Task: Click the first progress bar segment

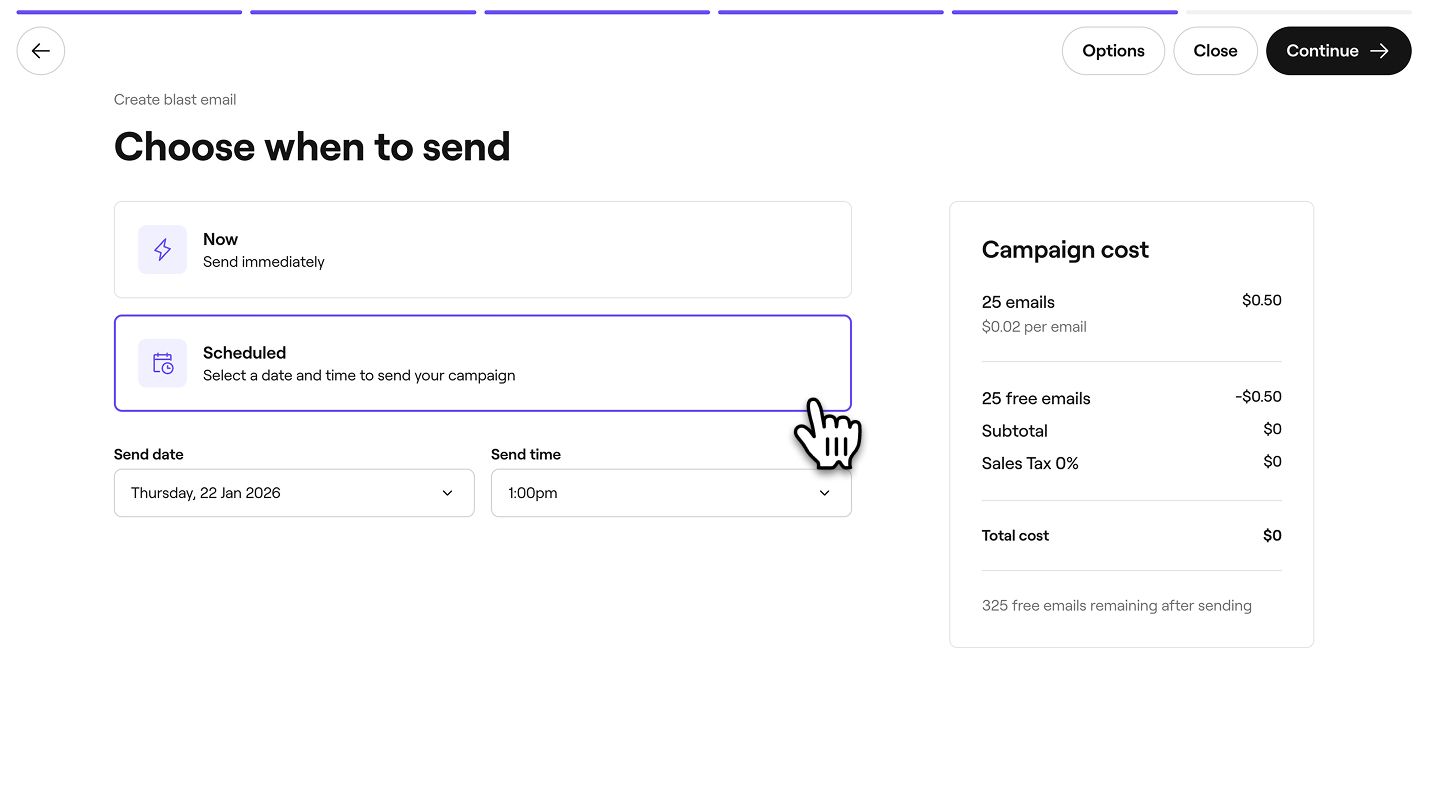Action: [129, 12]
